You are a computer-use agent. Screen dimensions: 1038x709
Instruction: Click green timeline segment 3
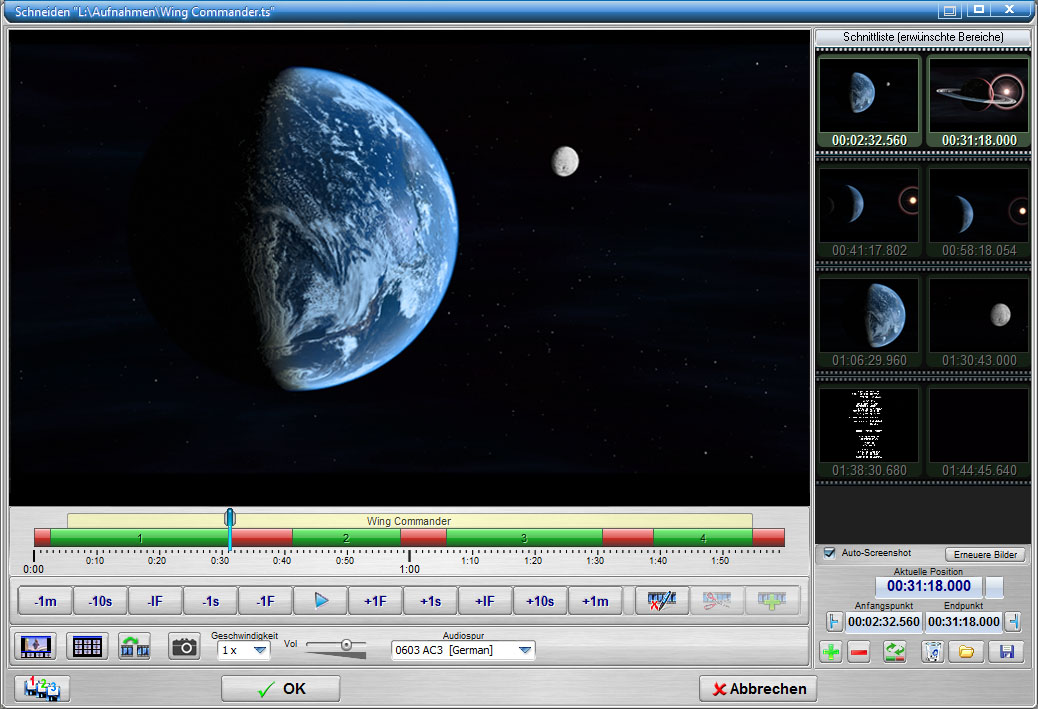click(524, 538)
